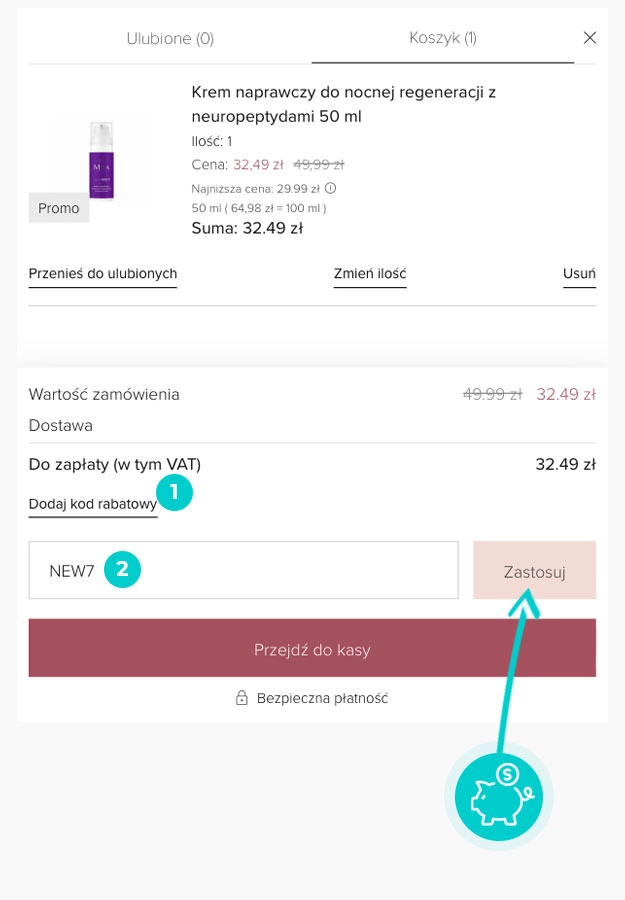Click the teal step 1 badge
The image size is (625, 900).
click(174, 492)
